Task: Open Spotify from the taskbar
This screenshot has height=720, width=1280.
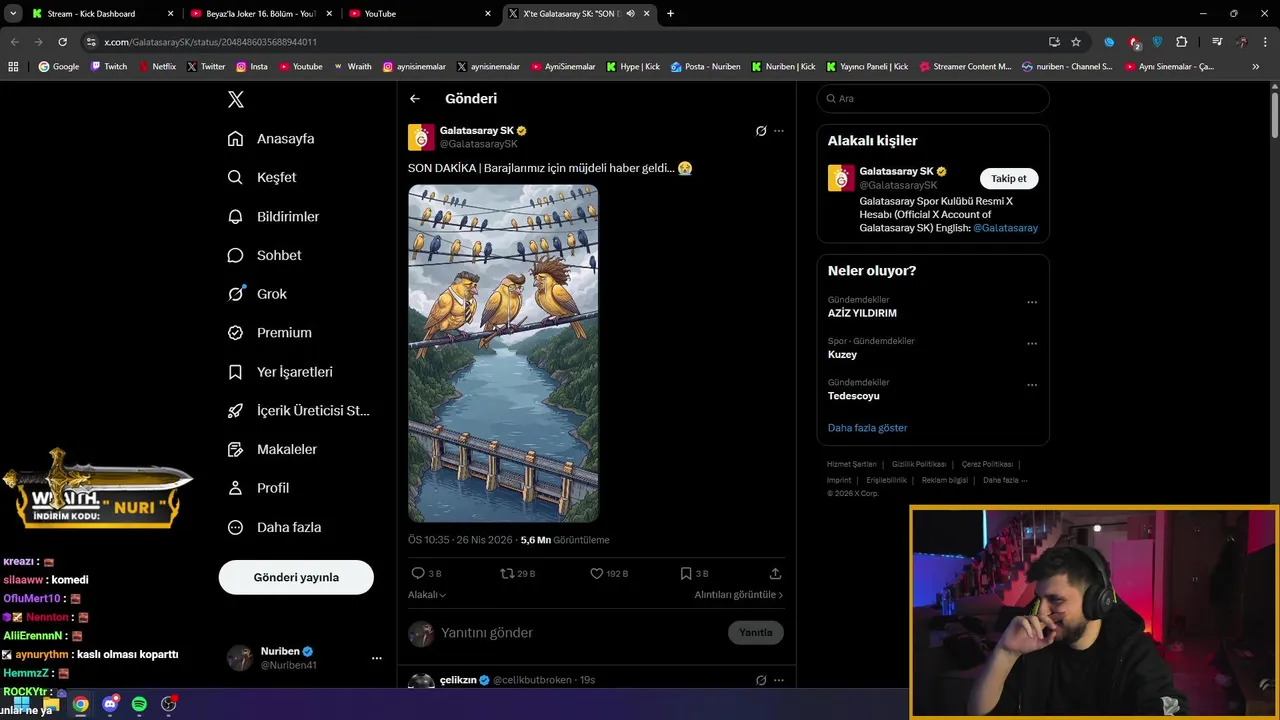Action: click(x=139, y=704)
